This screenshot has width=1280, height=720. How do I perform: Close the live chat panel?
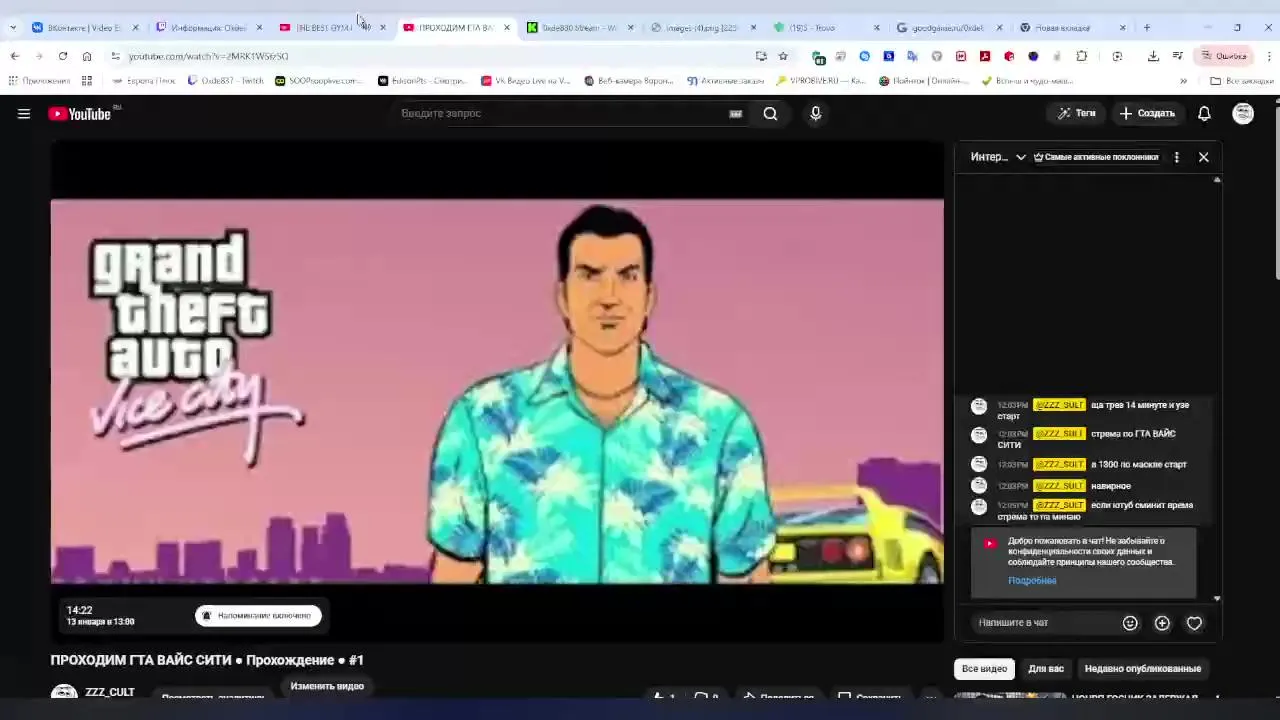(1204, 157)
